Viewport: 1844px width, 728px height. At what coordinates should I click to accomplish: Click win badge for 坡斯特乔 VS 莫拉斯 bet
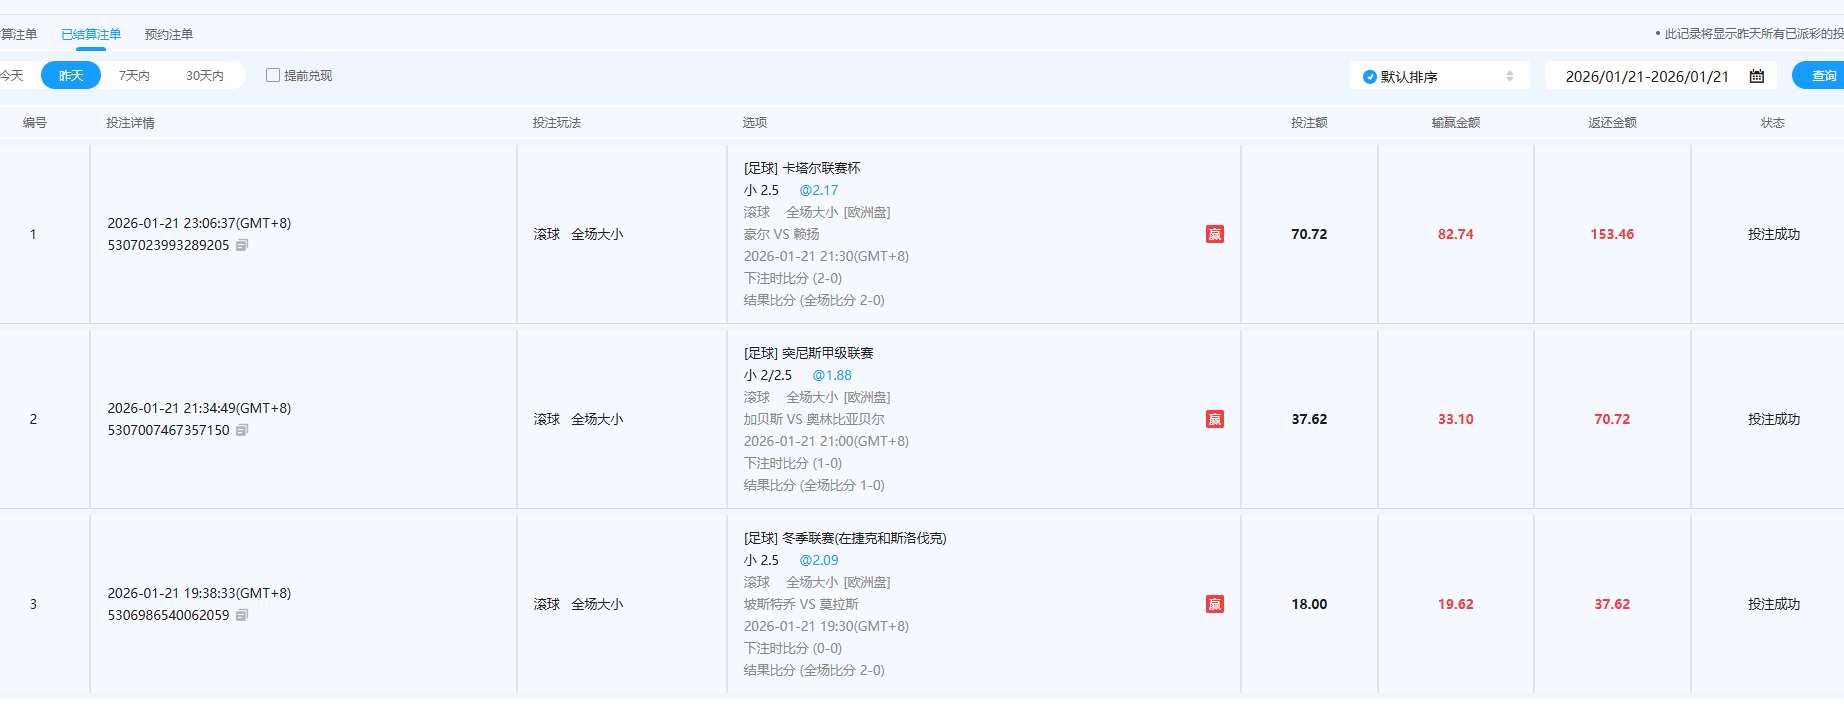point(1215,604)
